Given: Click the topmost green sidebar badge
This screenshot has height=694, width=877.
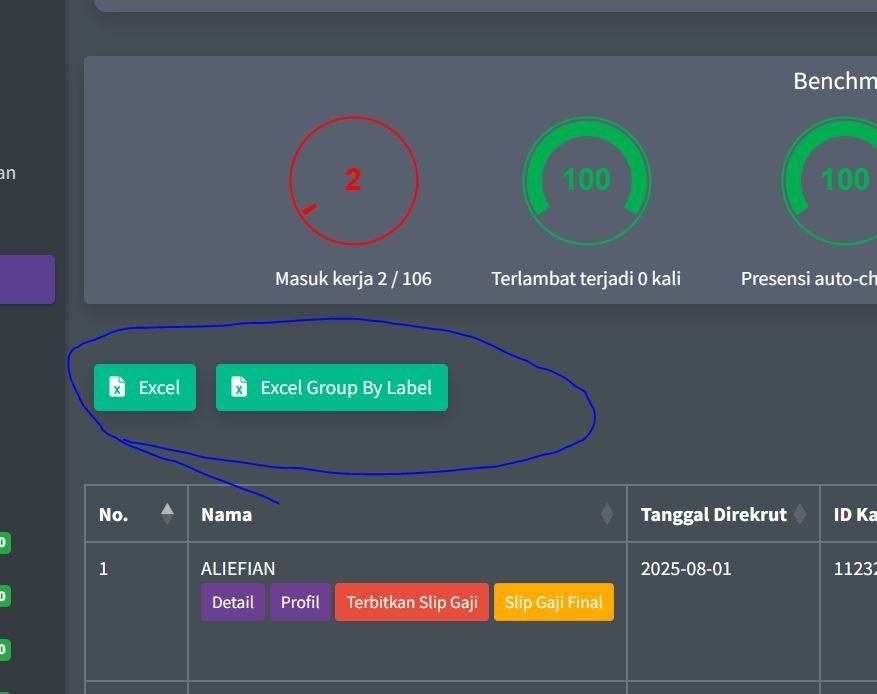Looking at the screenshot, I should [x=3, y=544].
